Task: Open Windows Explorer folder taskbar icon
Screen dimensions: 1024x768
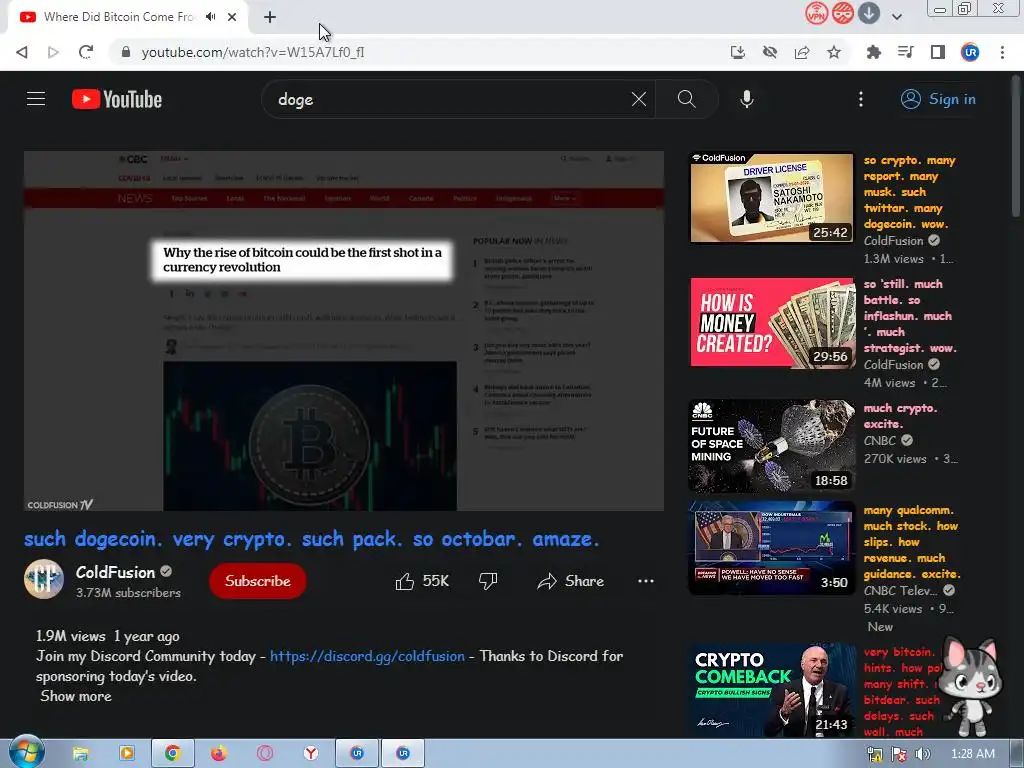Action: [80, 754]
